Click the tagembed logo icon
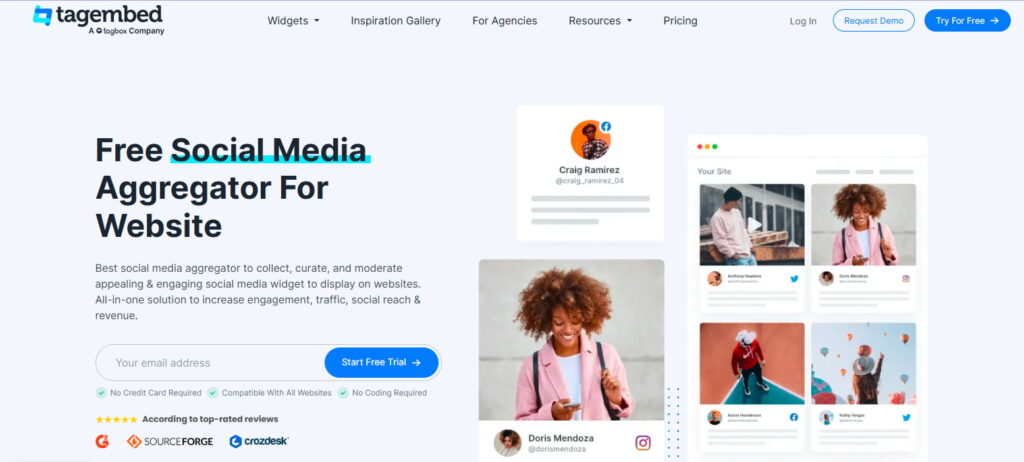The image size is (1024, 462). [42, 16]
